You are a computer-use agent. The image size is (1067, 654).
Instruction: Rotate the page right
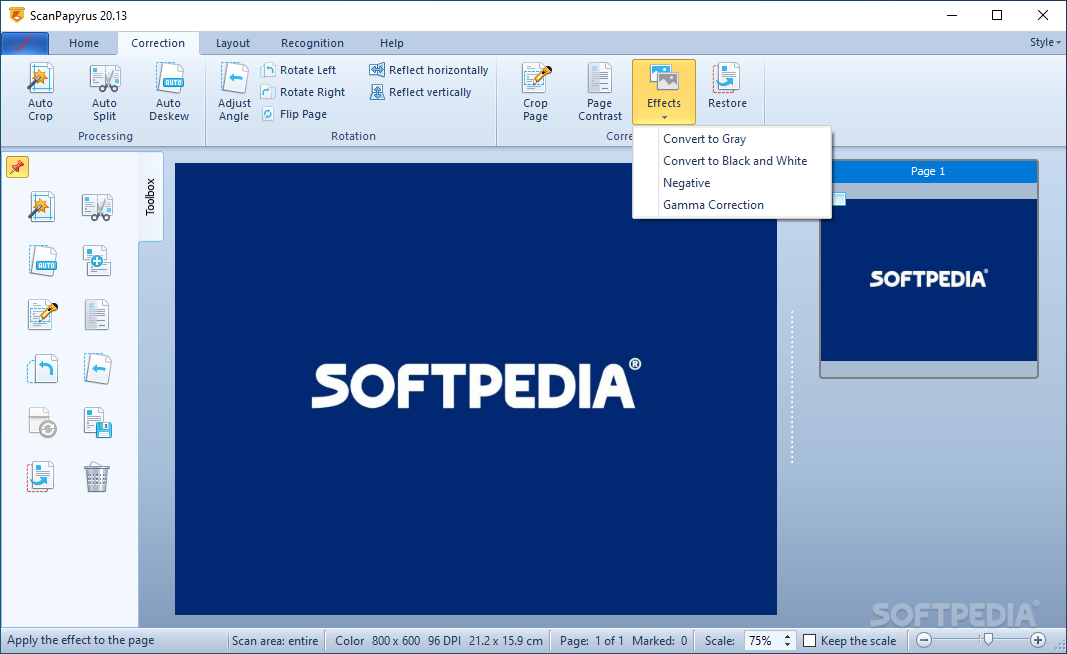tap(303, 92)
